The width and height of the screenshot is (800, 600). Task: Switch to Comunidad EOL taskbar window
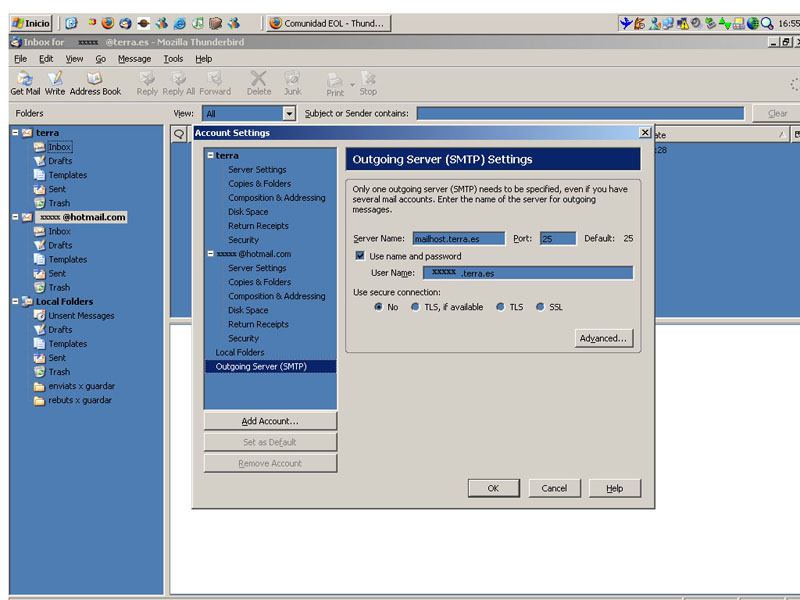pyautogui.click(x=329, y=23)
